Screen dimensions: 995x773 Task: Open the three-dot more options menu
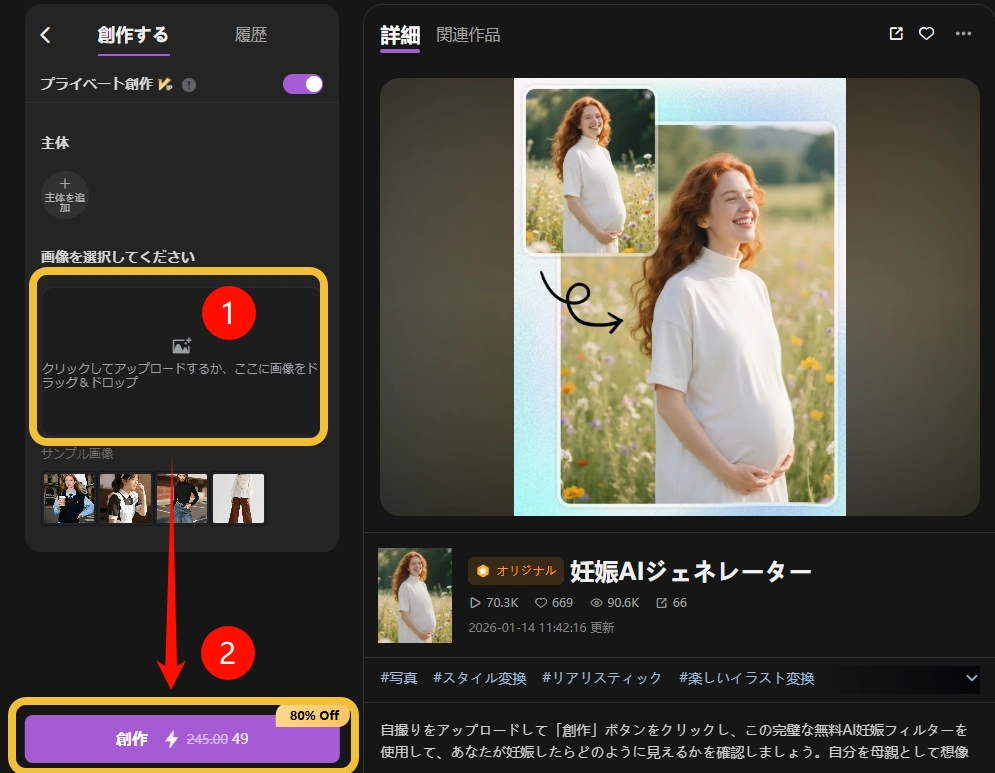[x=963, y=34]
